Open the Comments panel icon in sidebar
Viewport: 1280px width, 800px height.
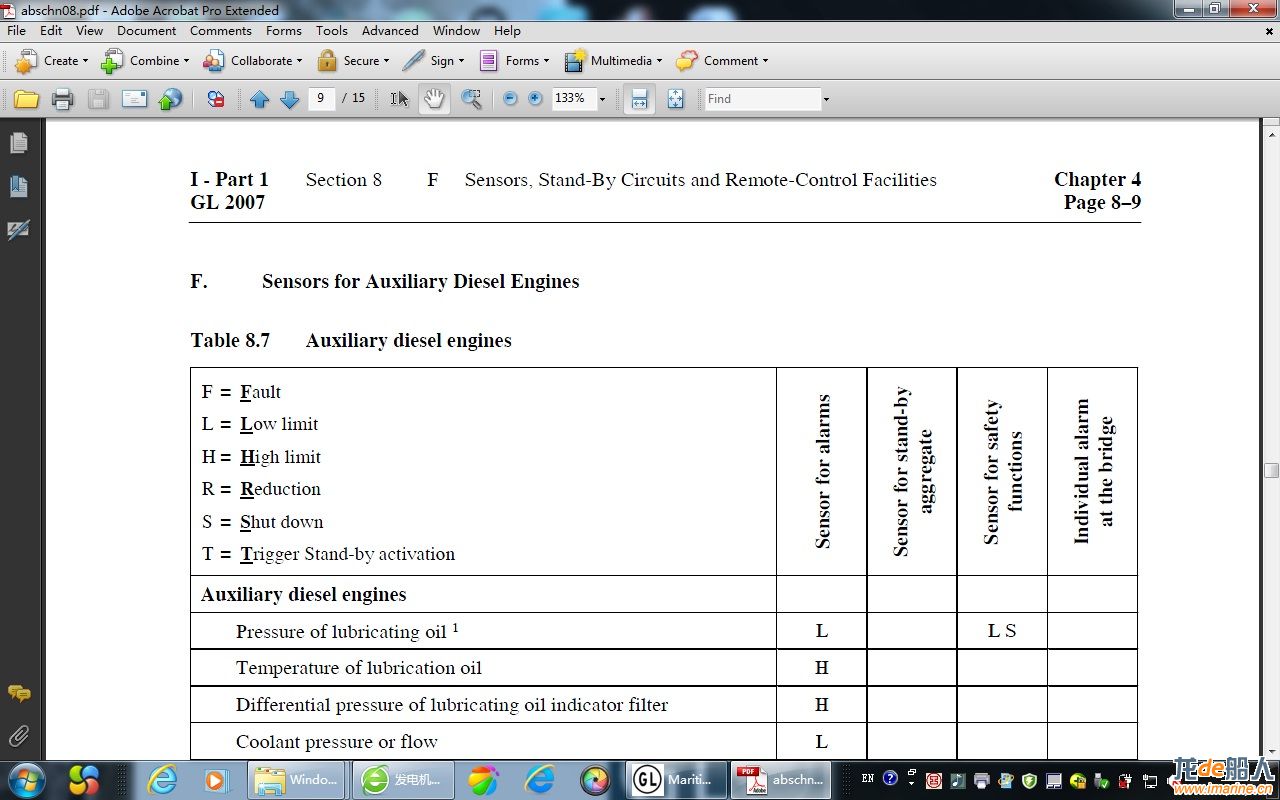coord(19,694)
